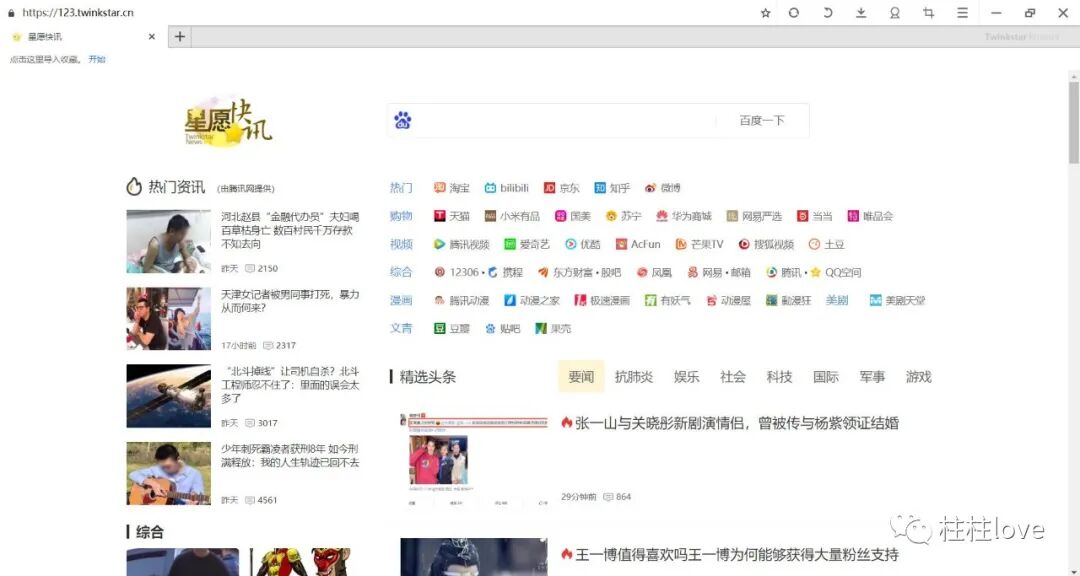The image size is (1080, 576).
Task: Click the screenshot crop icon
Action: pos(928,13)
